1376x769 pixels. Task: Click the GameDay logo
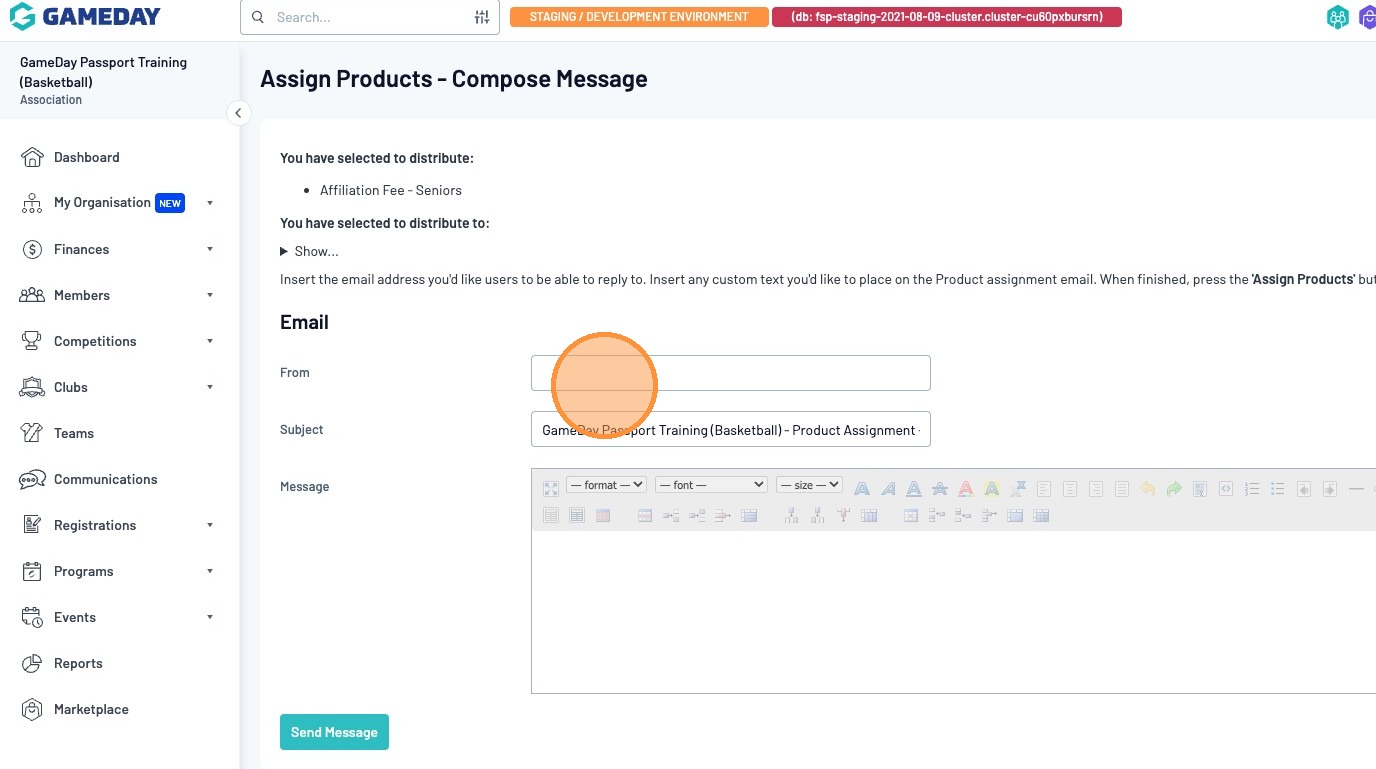[x=86, y=17]
